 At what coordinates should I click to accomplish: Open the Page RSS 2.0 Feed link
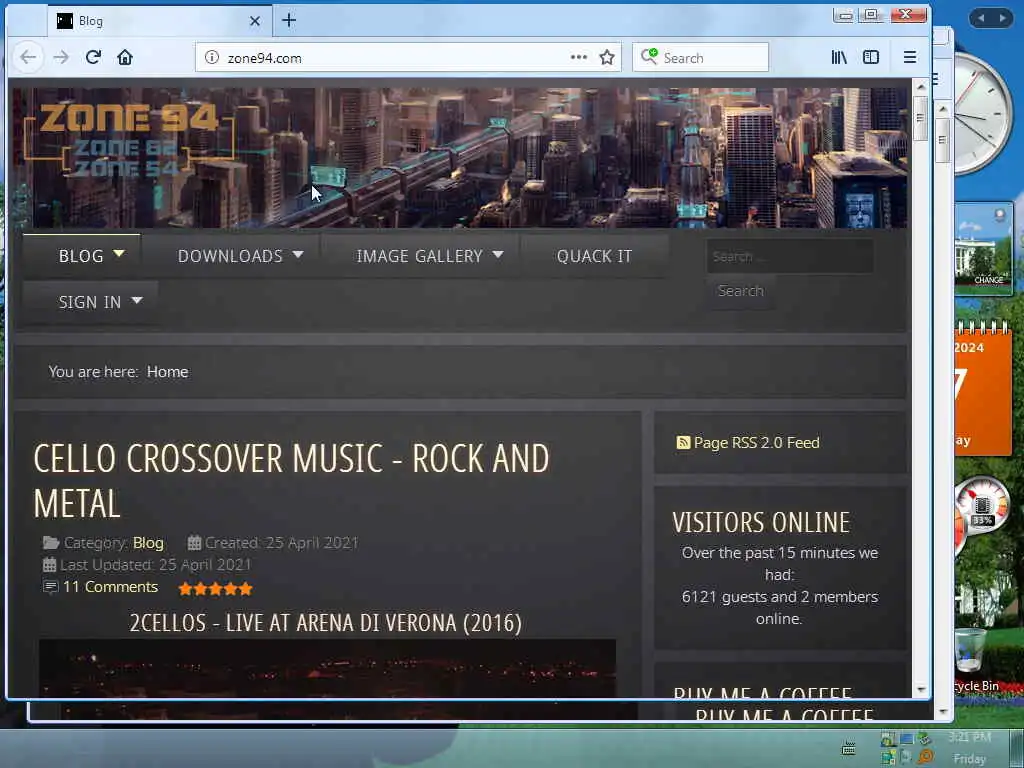[x=756, y=443]
